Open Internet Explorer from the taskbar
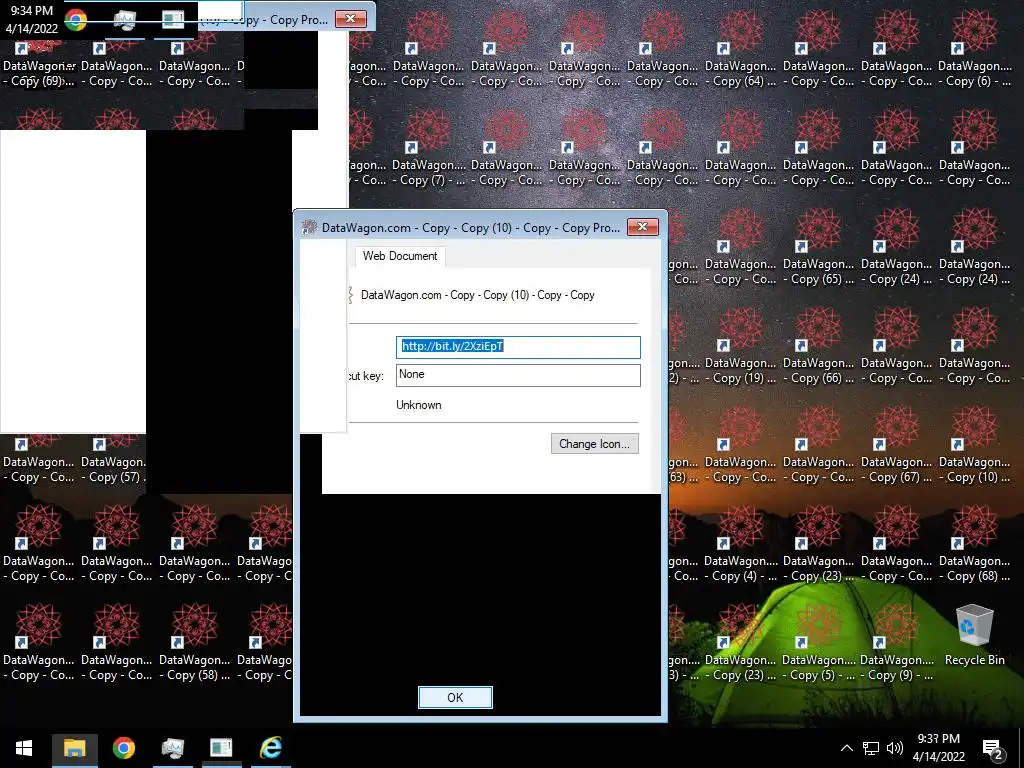The height and width of the screenshot is (768, 1024). (x=271, y=748)
